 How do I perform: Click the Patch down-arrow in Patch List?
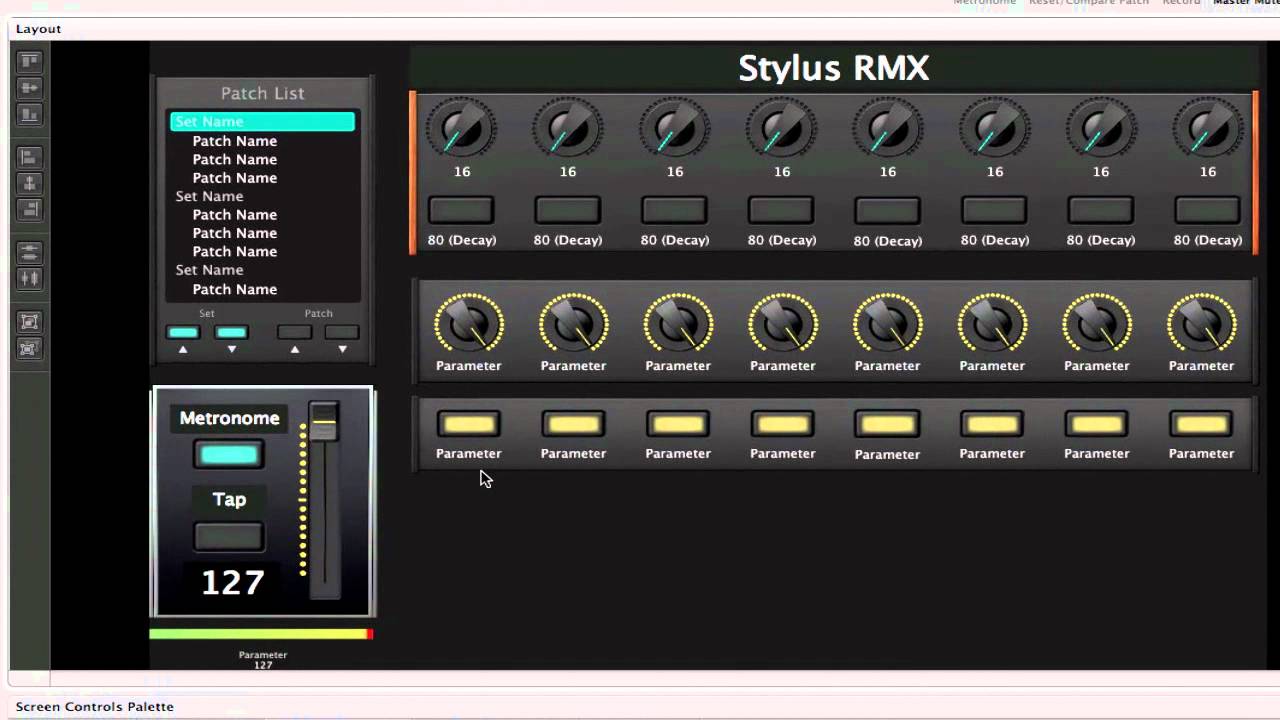tap(342, 350)
